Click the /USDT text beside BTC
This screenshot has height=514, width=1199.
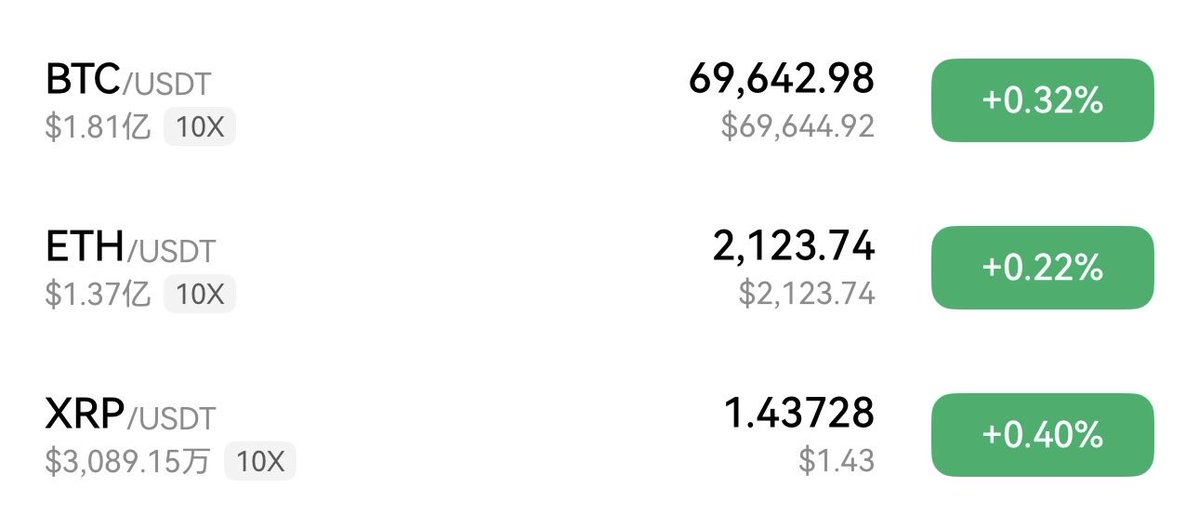click(167, 82)
